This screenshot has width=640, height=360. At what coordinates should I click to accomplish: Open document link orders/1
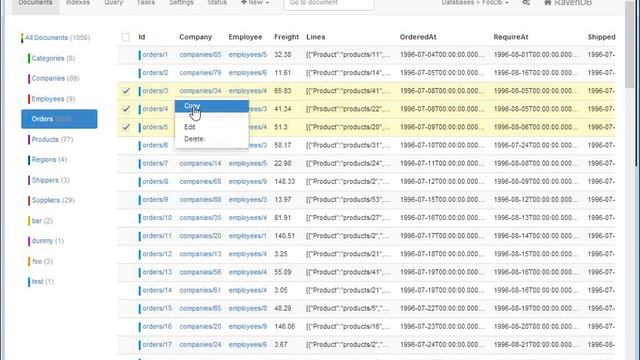[x=155, y=55]
